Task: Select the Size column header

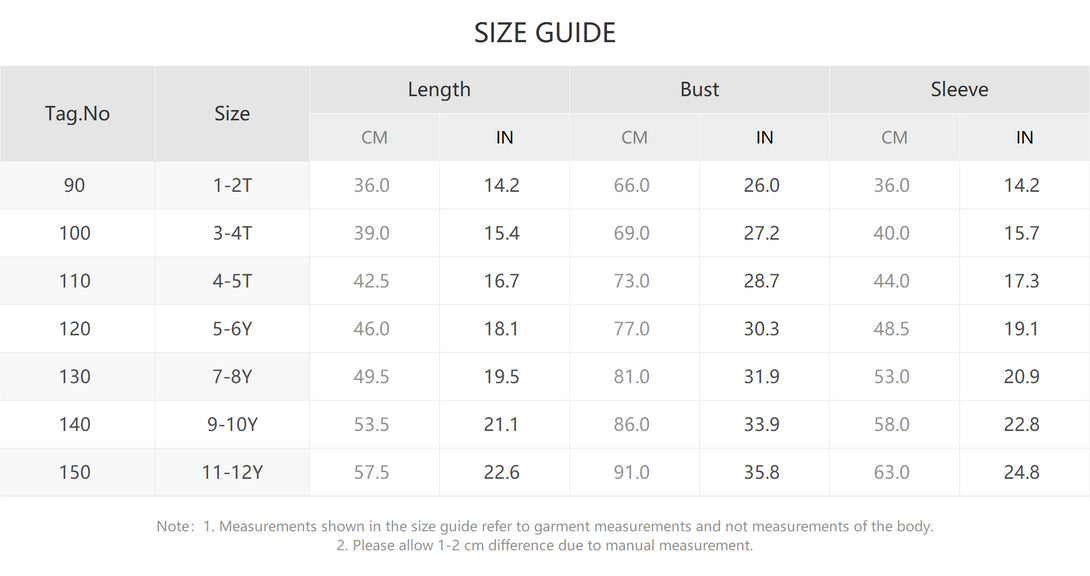Action: (x=231, y=113)
